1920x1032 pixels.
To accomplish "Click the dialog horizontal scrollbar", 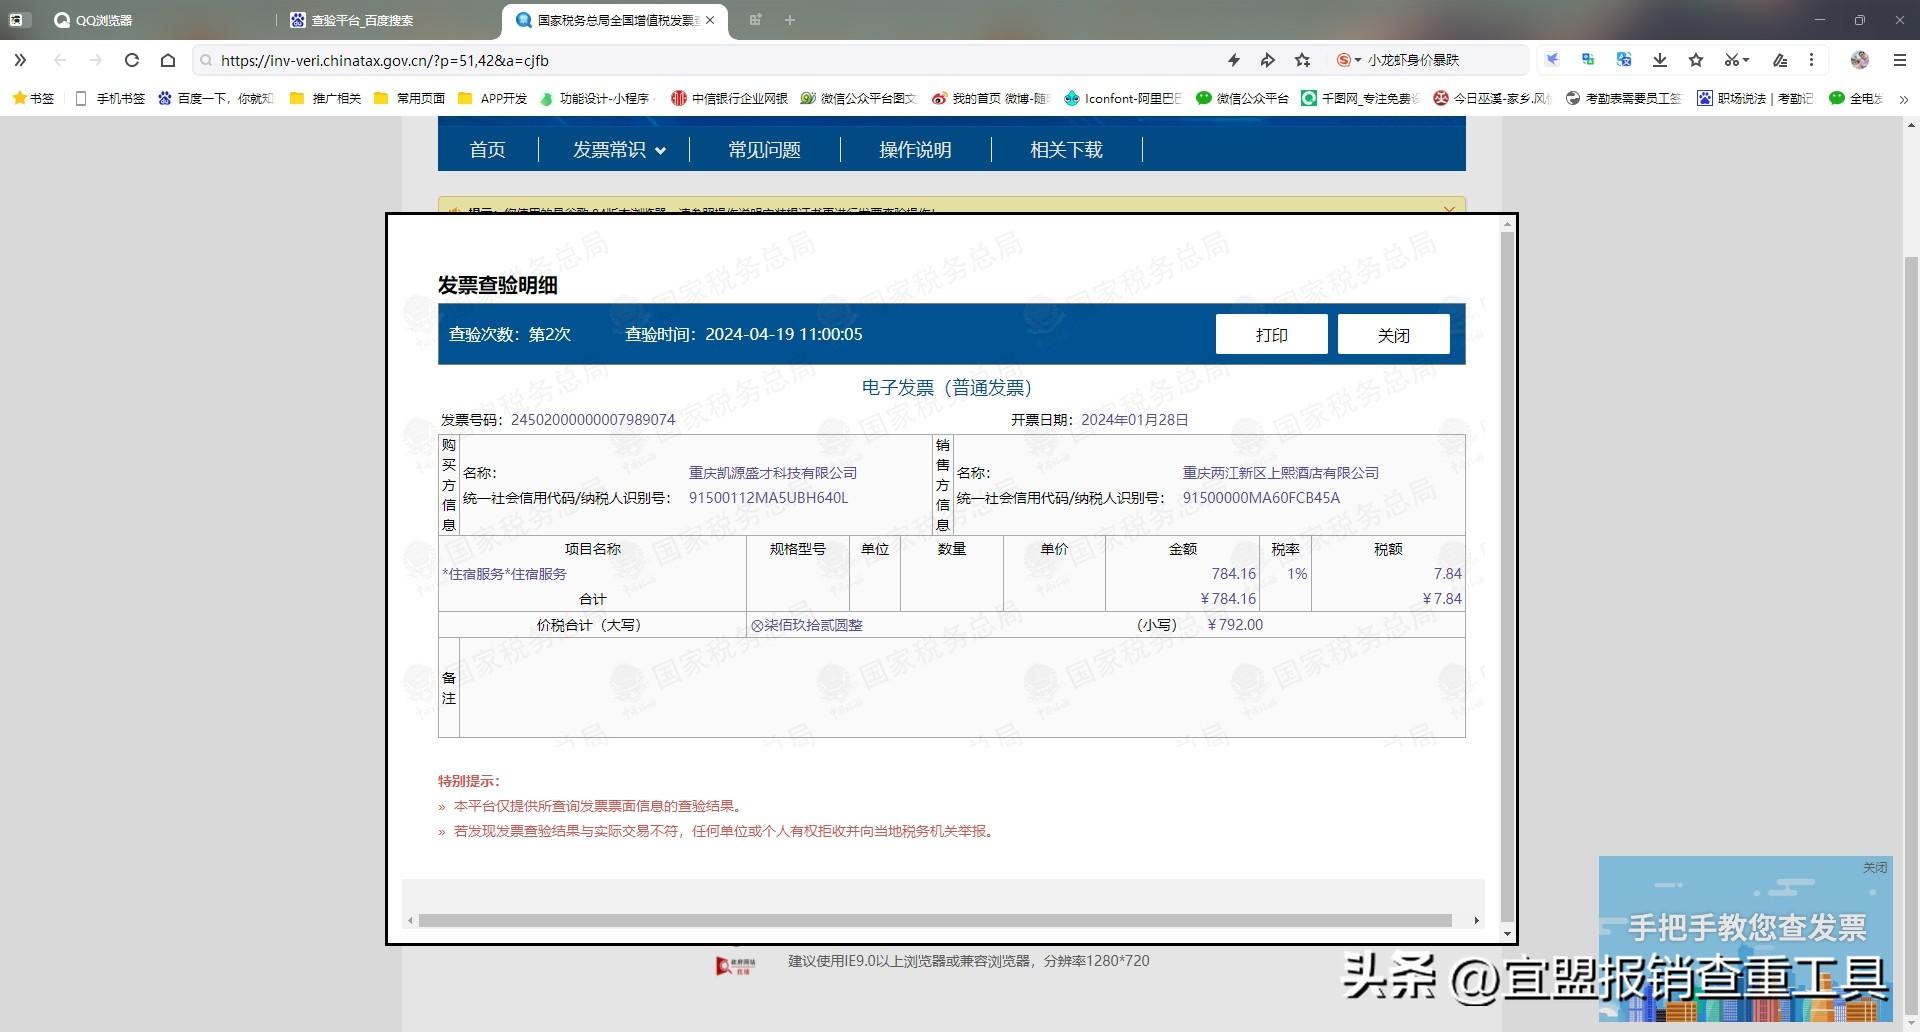I will coord(935,920).
